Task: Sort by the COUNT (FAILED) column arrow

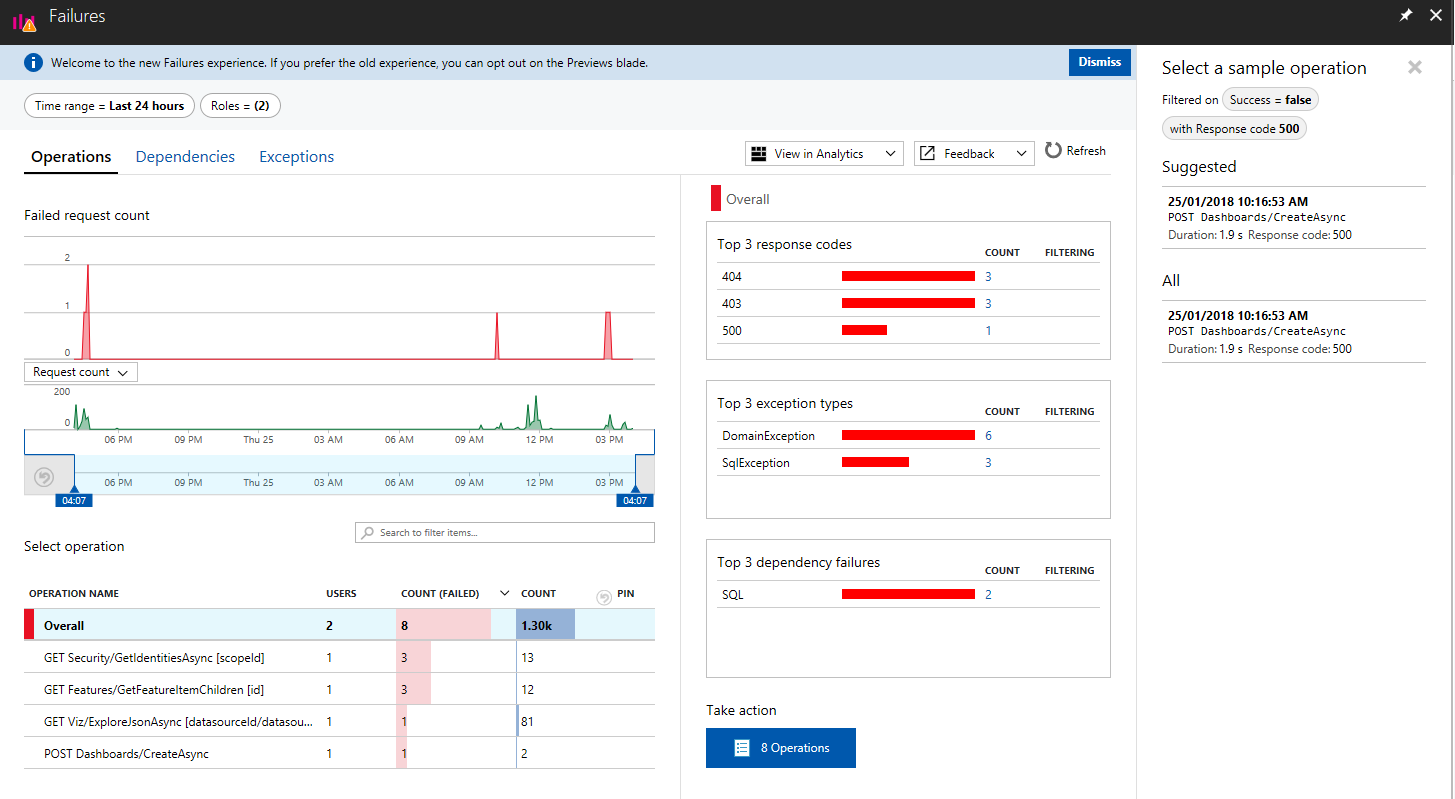Action: pos(505,593)
